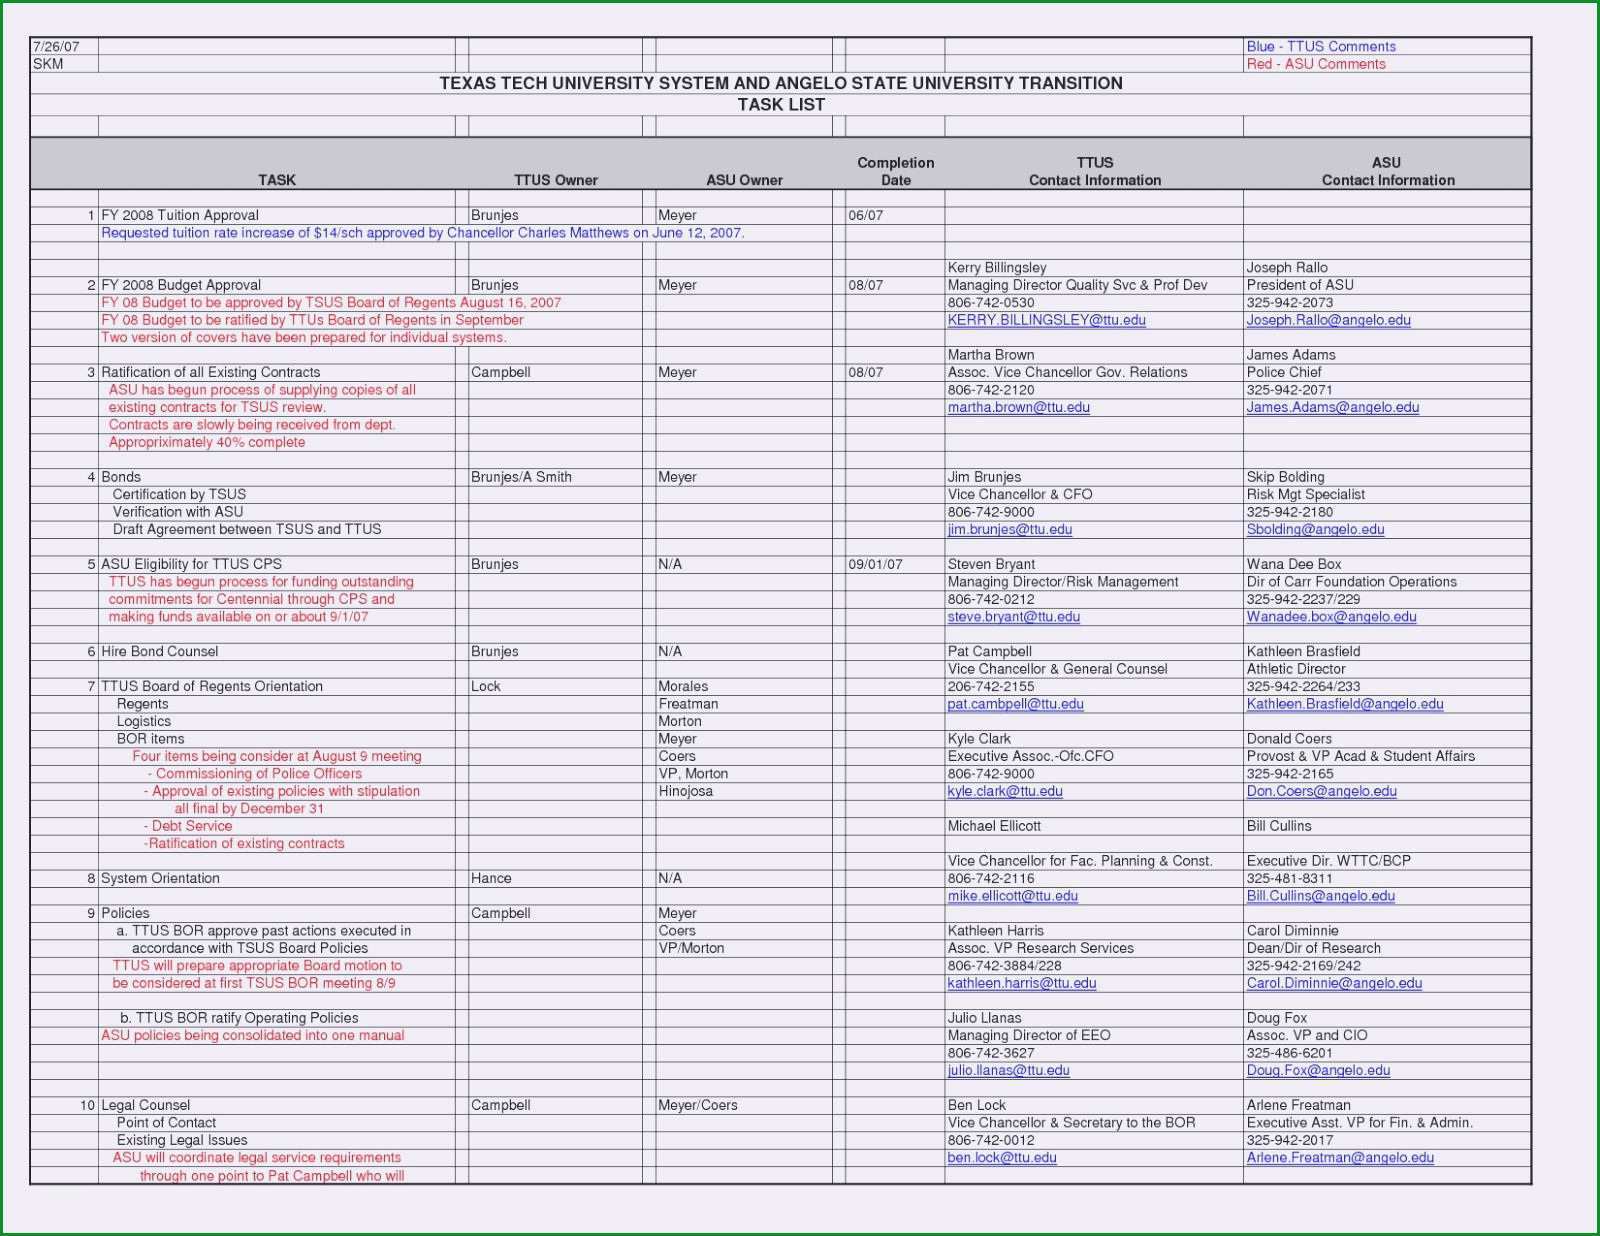Select the TASK column header cell

tap(277, 164)
